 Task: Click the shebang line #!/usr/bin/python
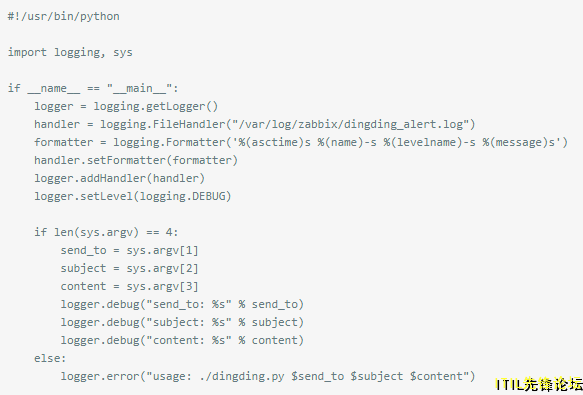[x=64, y=16]
